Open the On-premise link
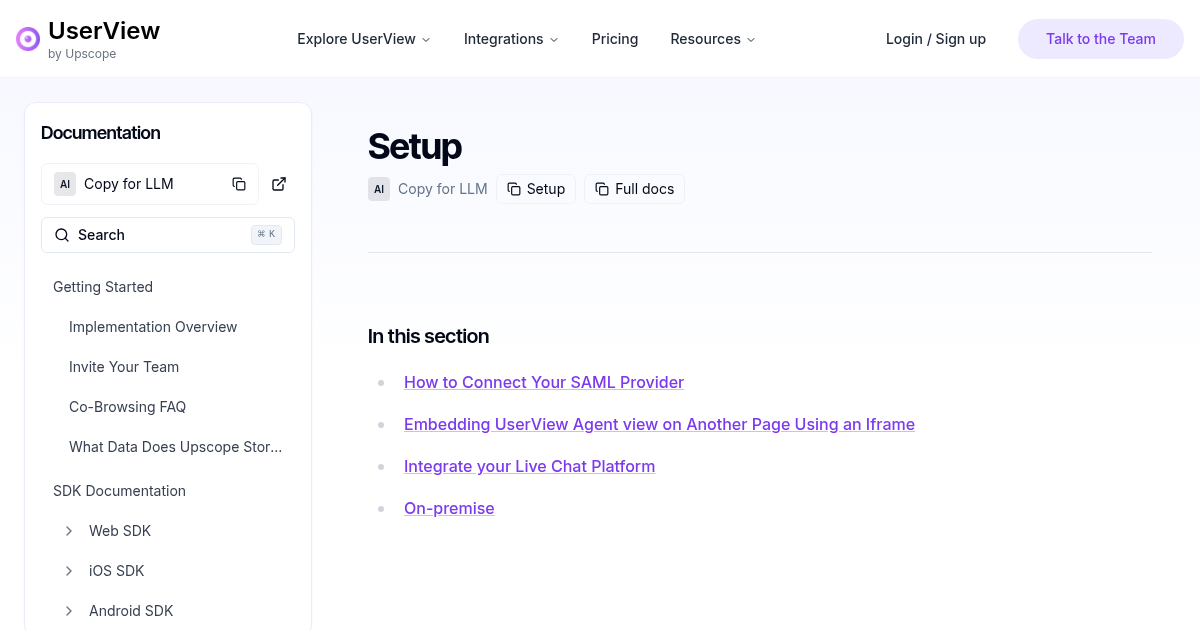1200x630 pixels. coord(449,508)
